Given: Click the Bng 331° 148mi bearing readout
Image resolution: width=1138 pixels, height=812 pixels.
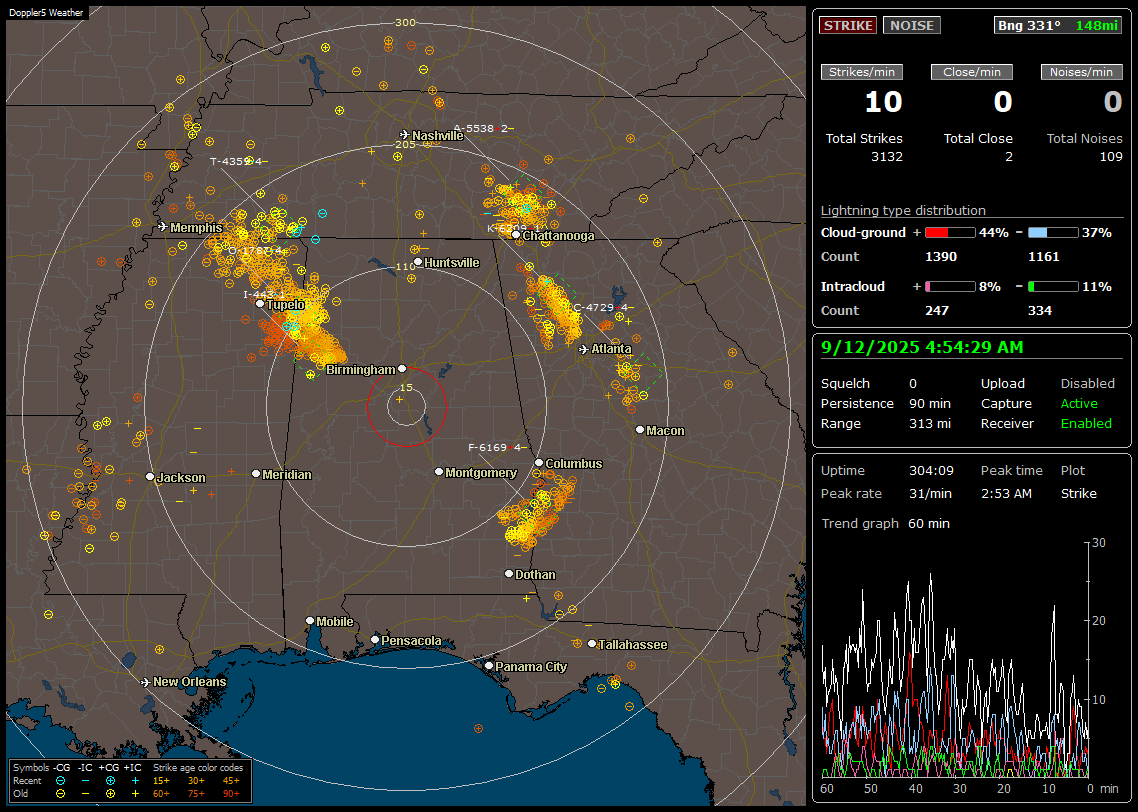Looking at the screenshot, I should (1057, 25).
